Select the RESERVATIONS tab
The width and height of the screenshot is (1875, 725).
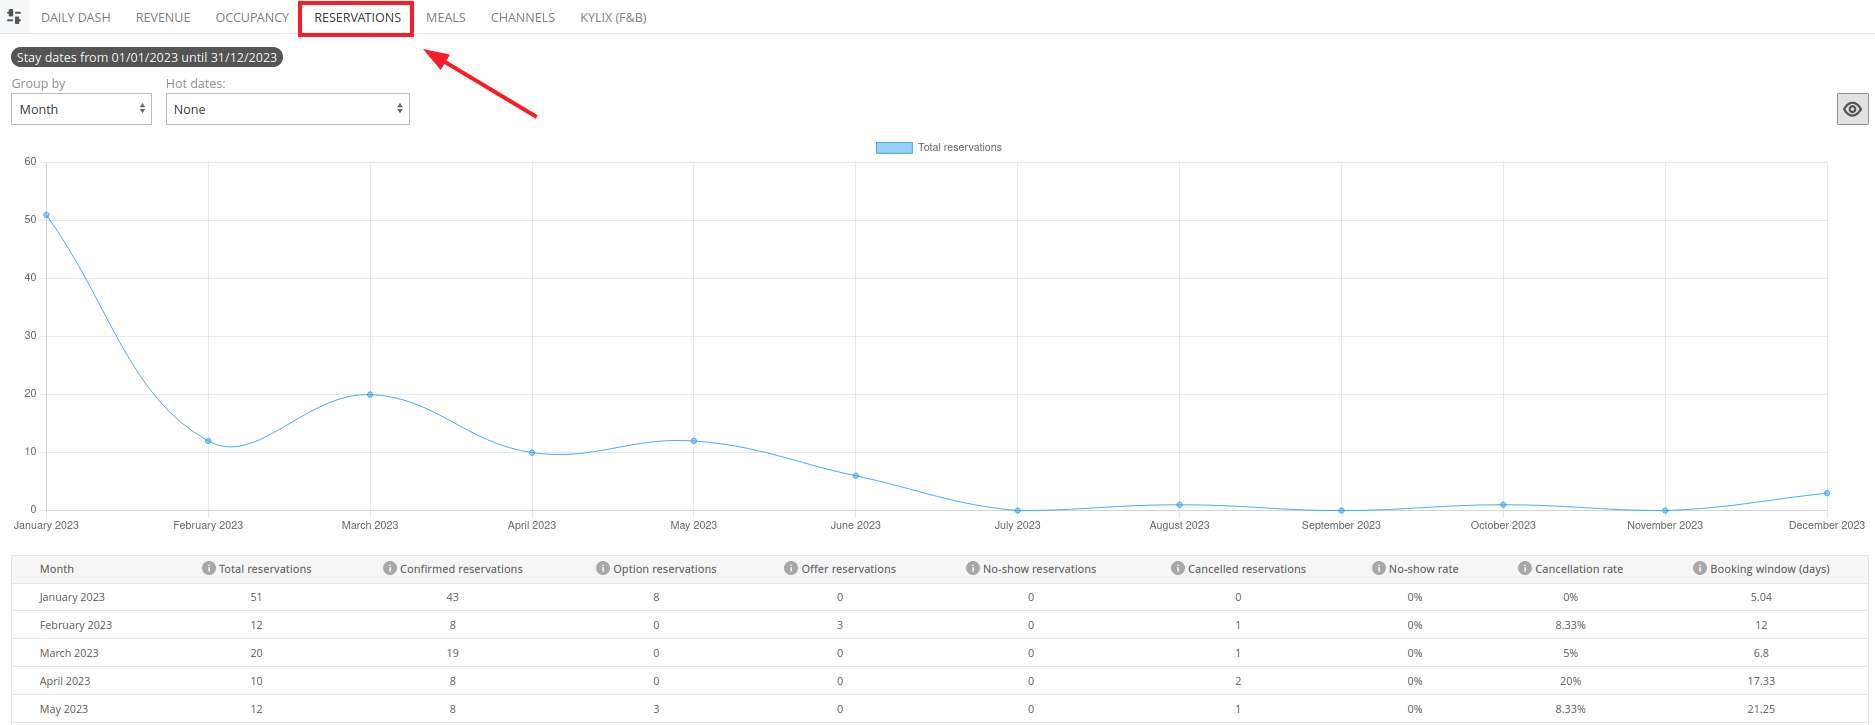(357, 17)
